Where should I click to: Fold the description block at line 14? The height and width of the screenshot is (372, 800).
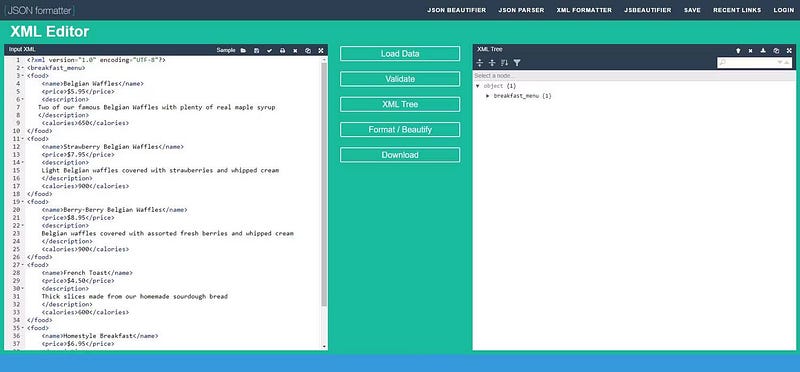(22, 162)
